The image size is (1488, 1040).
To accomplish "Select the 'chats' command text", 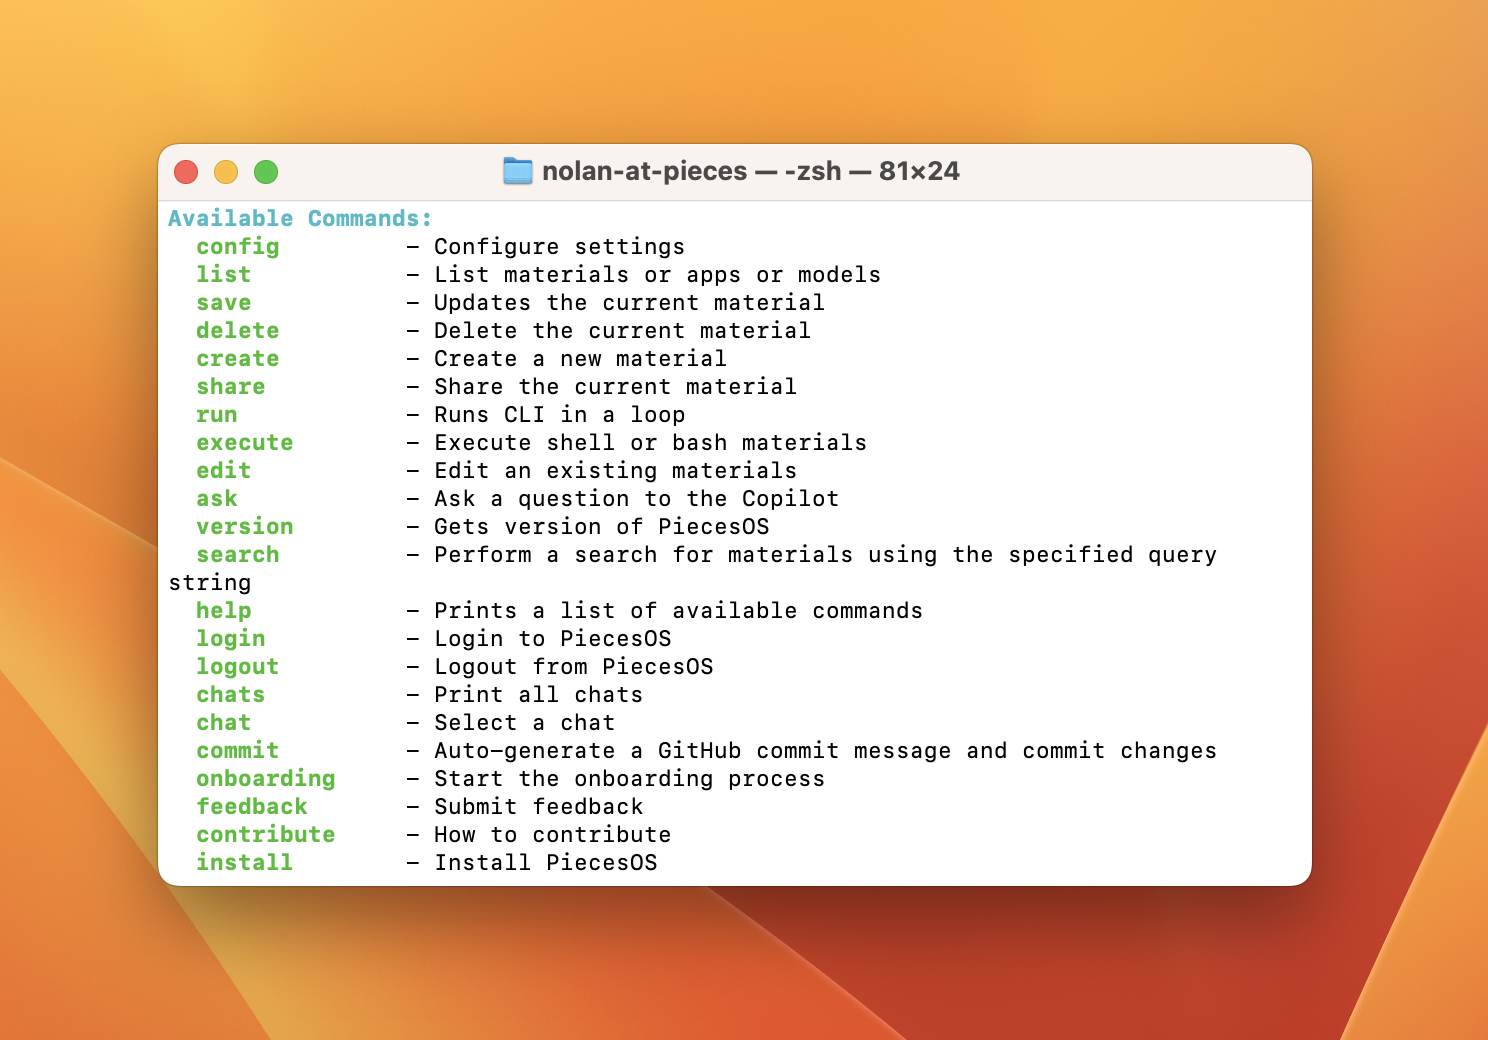I will point(231,694).
